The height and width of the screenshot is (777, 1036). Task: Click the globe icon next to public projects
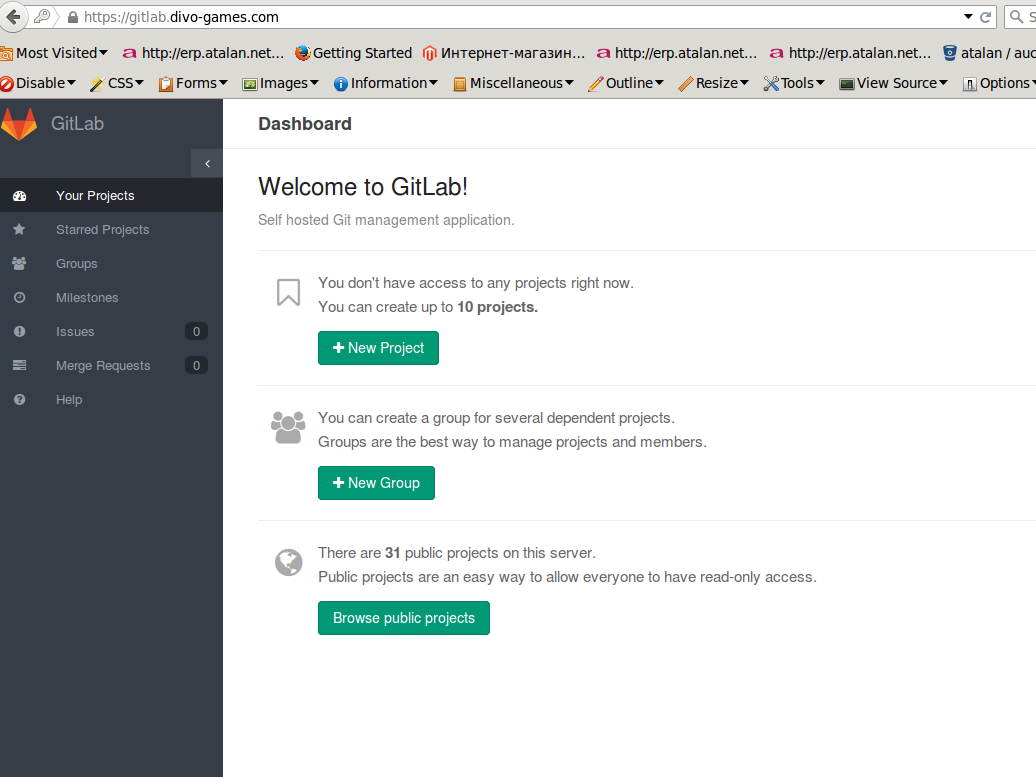click(x=289, y=562)
